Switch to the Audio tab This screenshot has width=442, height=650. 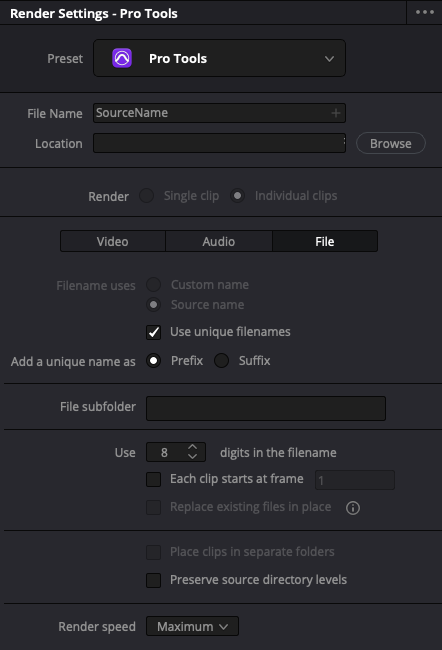click(219, 241)
